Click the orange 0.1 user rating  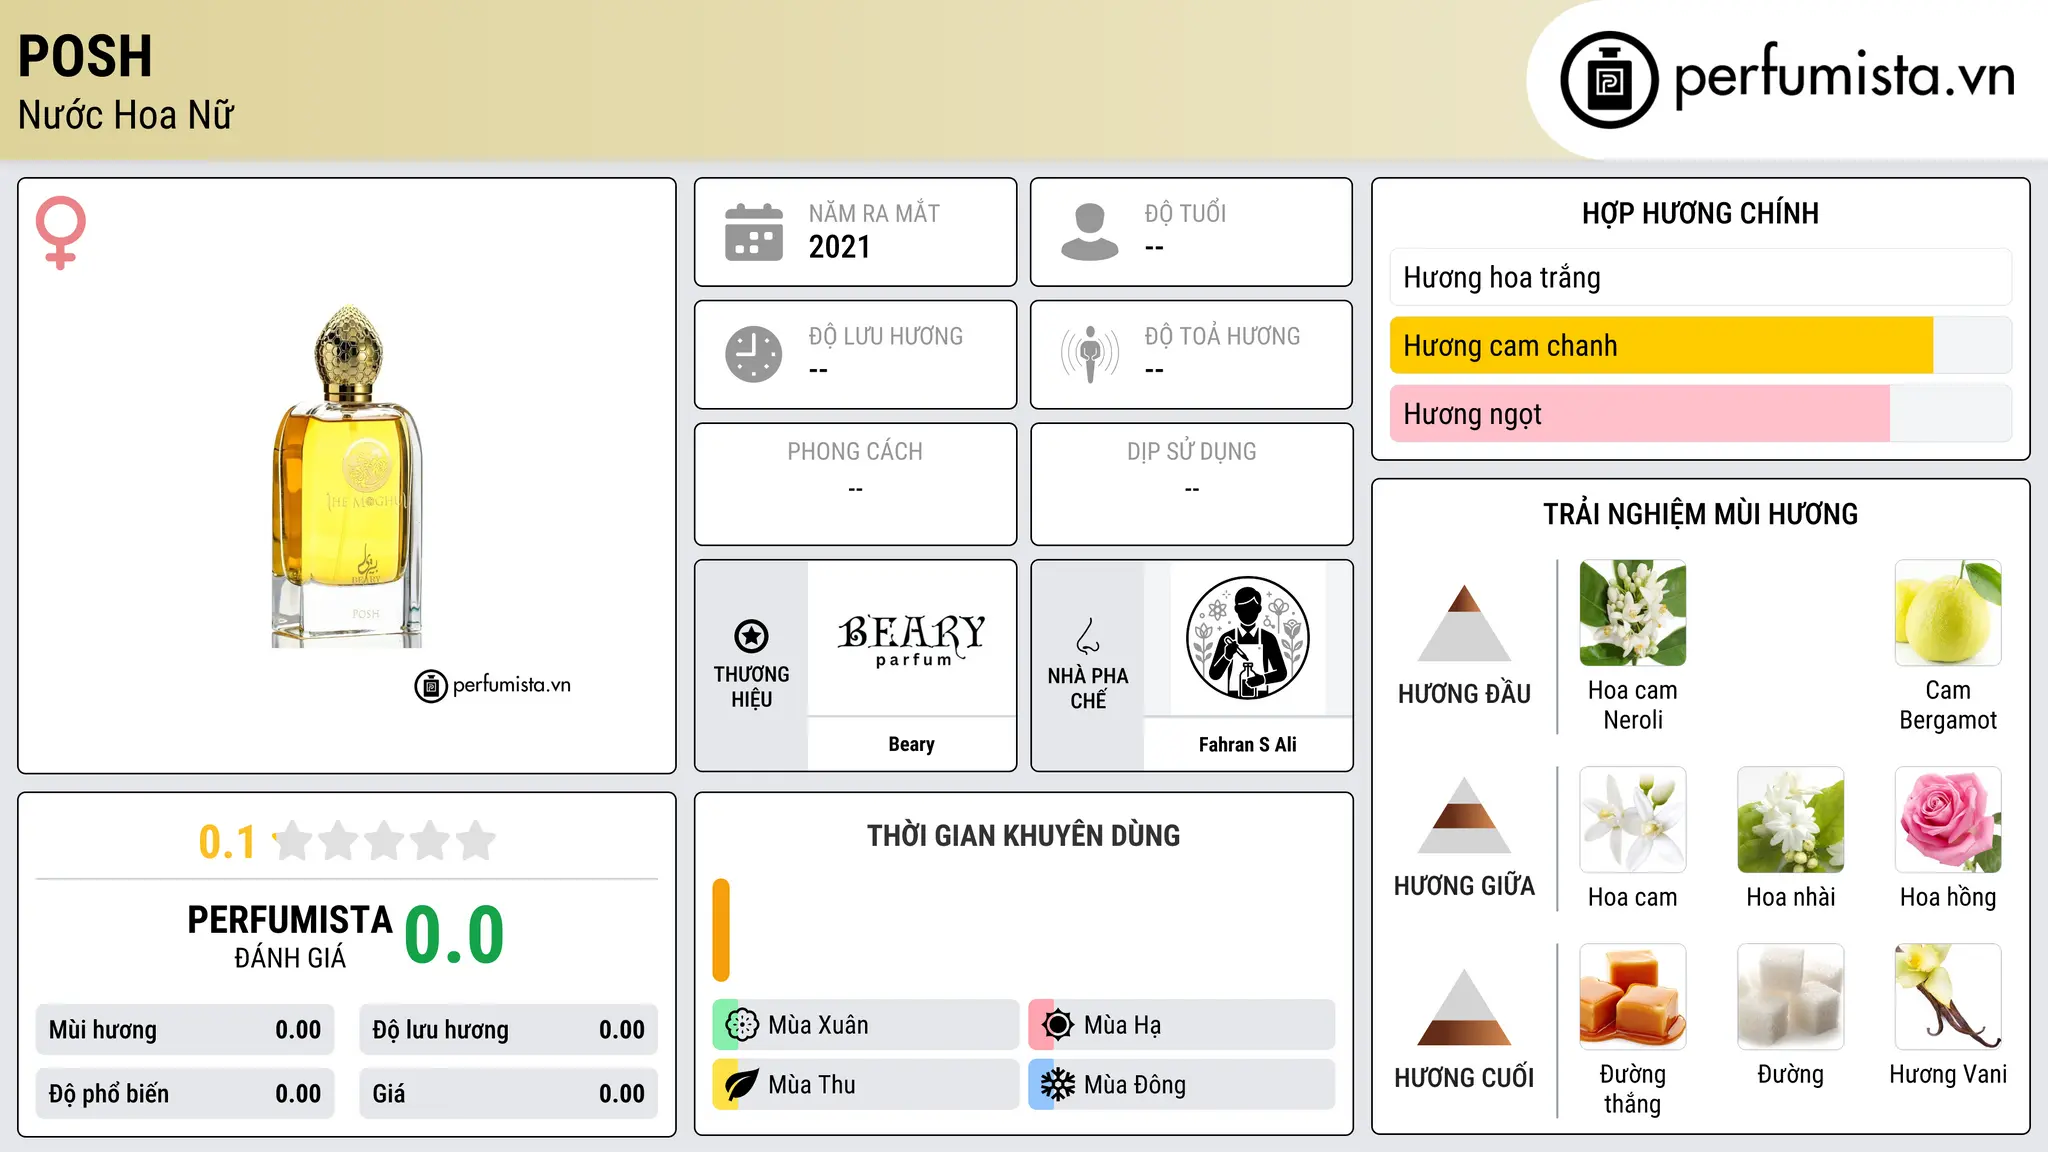227,842
